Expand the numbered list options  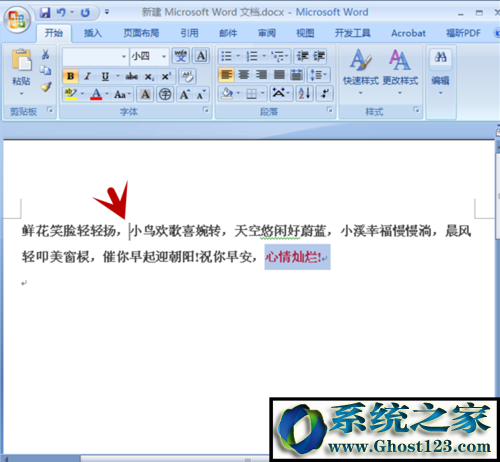tap(264, 56)
